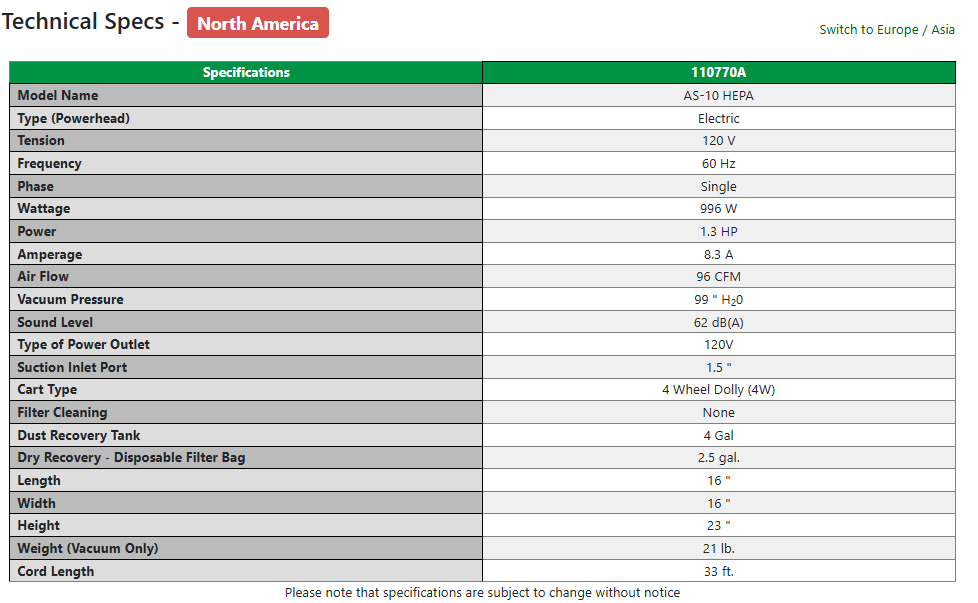Image resolution: width=978 pixels, height=603 pixels.
Task: Click the Power row label
Action: tap(37, 231)
